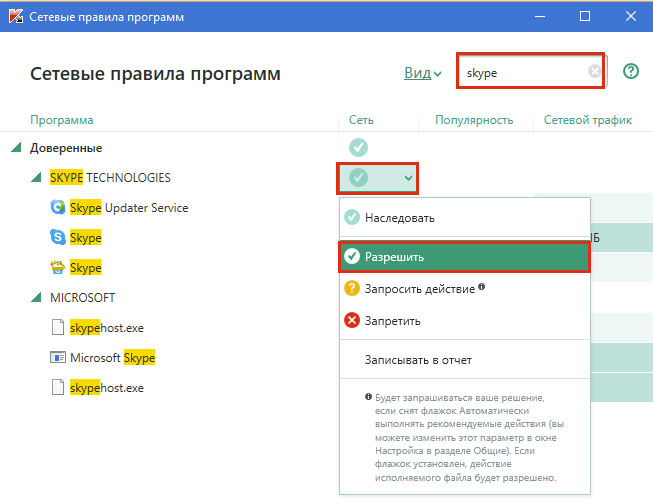Sort by the Популярность column header
The image size is (653, 504).
coord(474,120)
